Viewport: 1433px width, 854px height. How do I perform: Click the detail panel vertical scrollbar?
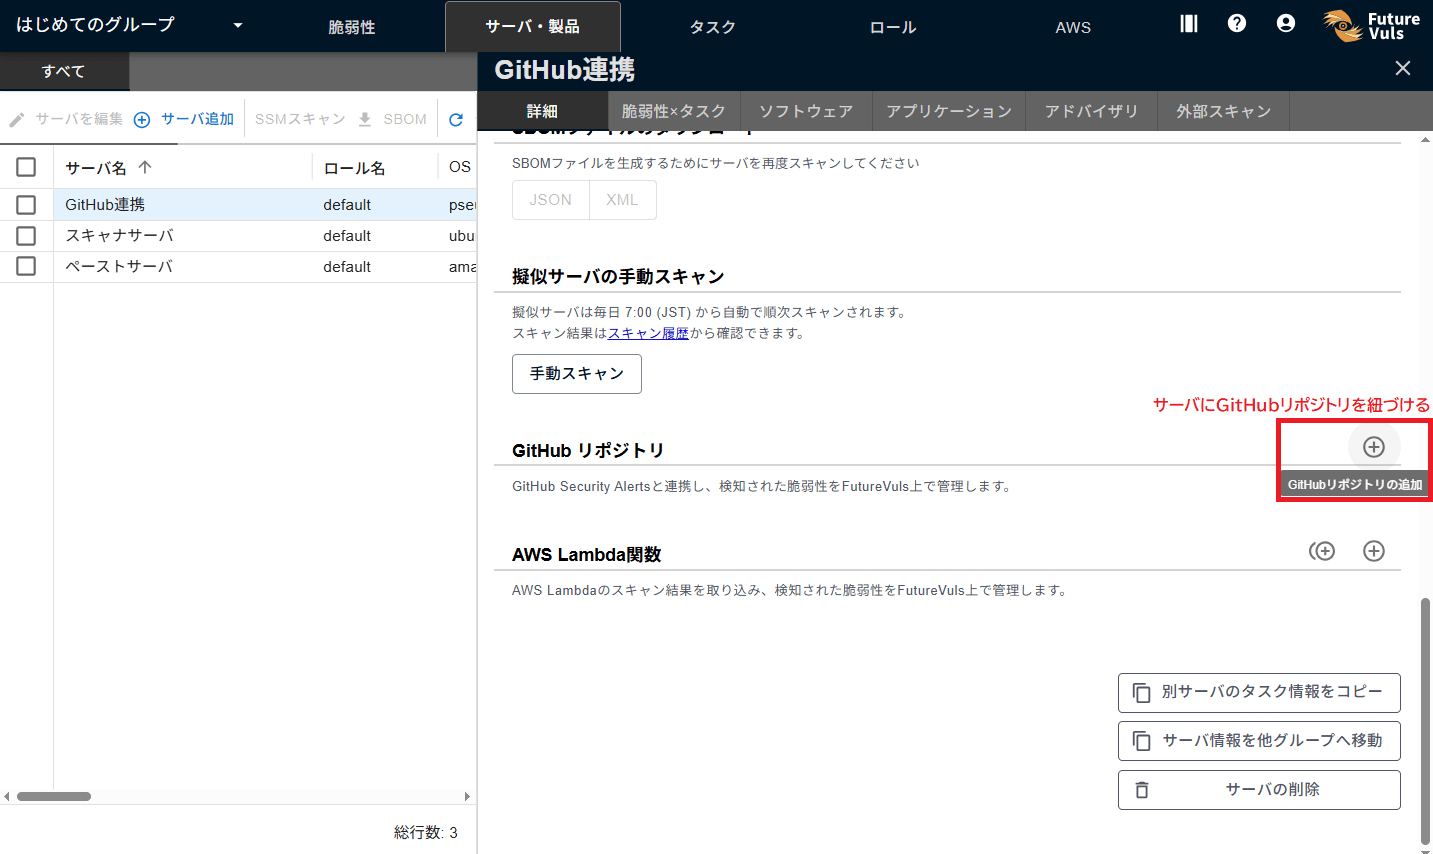1425,722
